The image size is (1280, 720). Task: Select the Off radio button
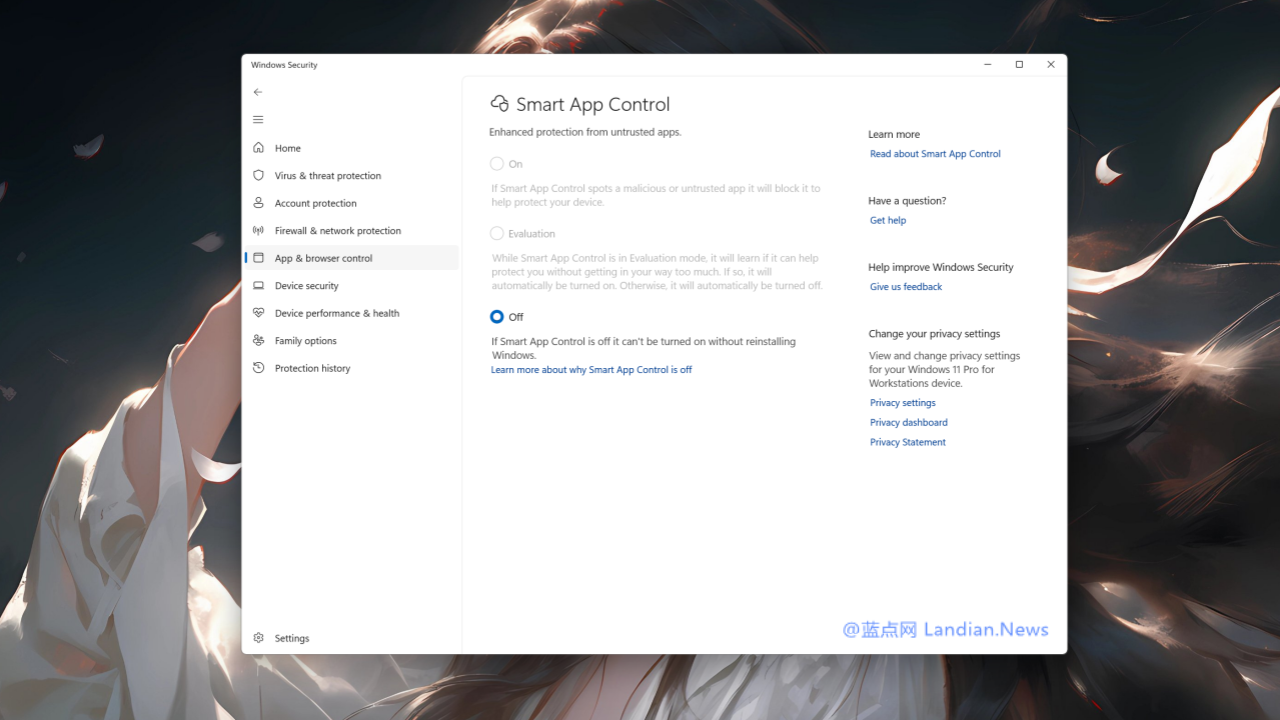click(497, 316)
